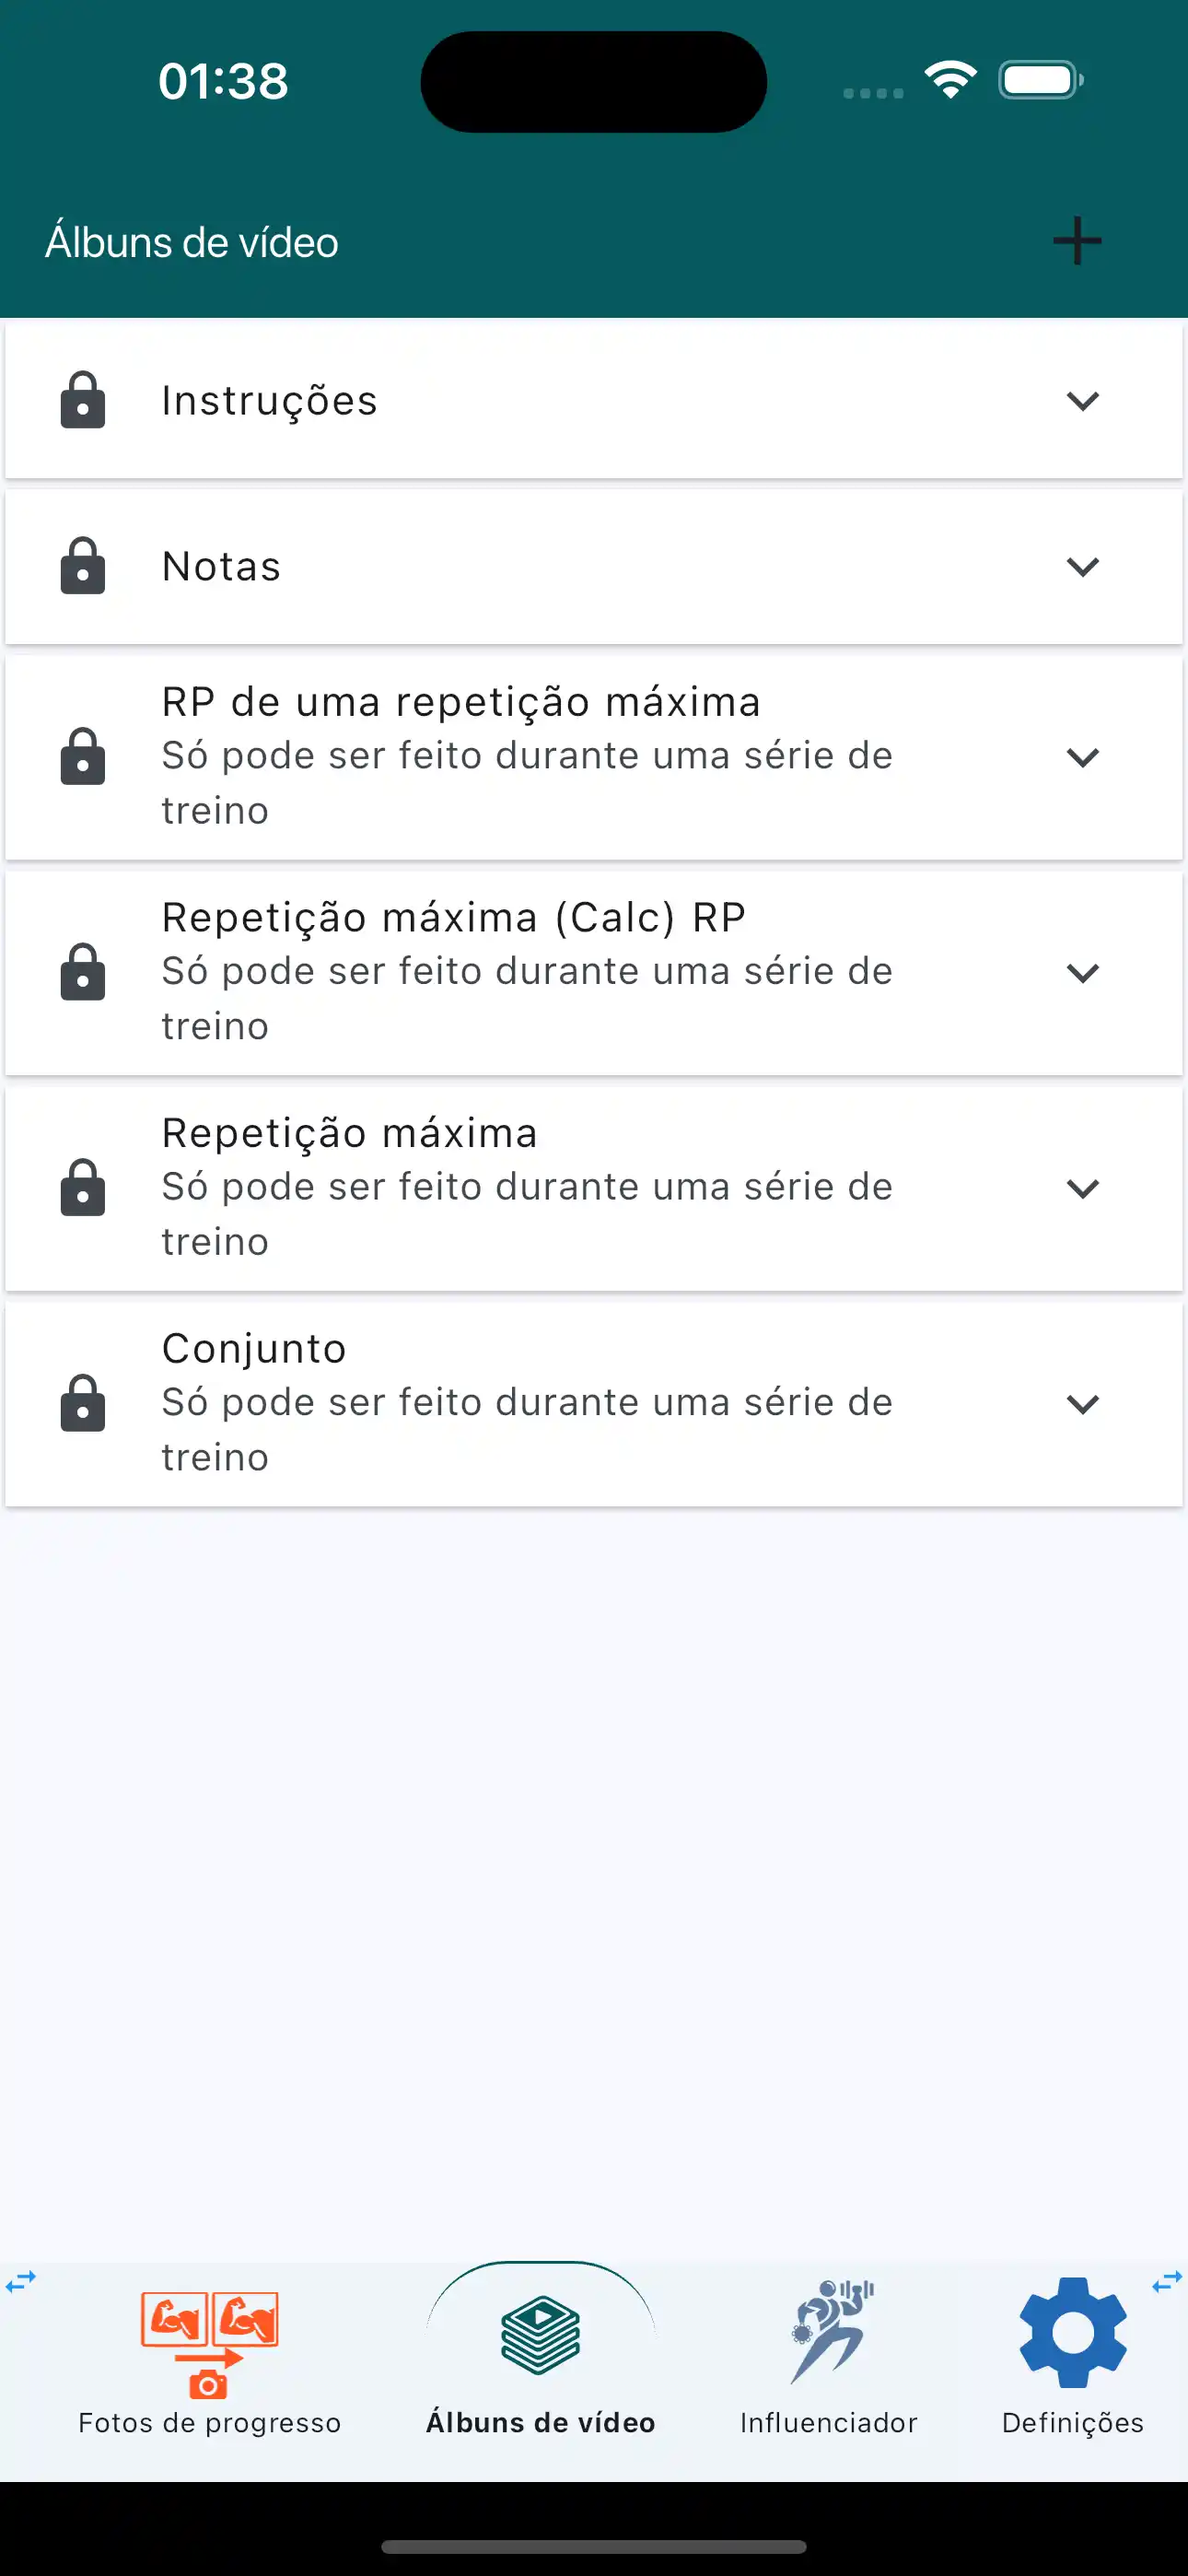Tap the plus icon to add album
Image resolution: width=1188 pixels, height=2576 pixels.
pos(1077,241)
